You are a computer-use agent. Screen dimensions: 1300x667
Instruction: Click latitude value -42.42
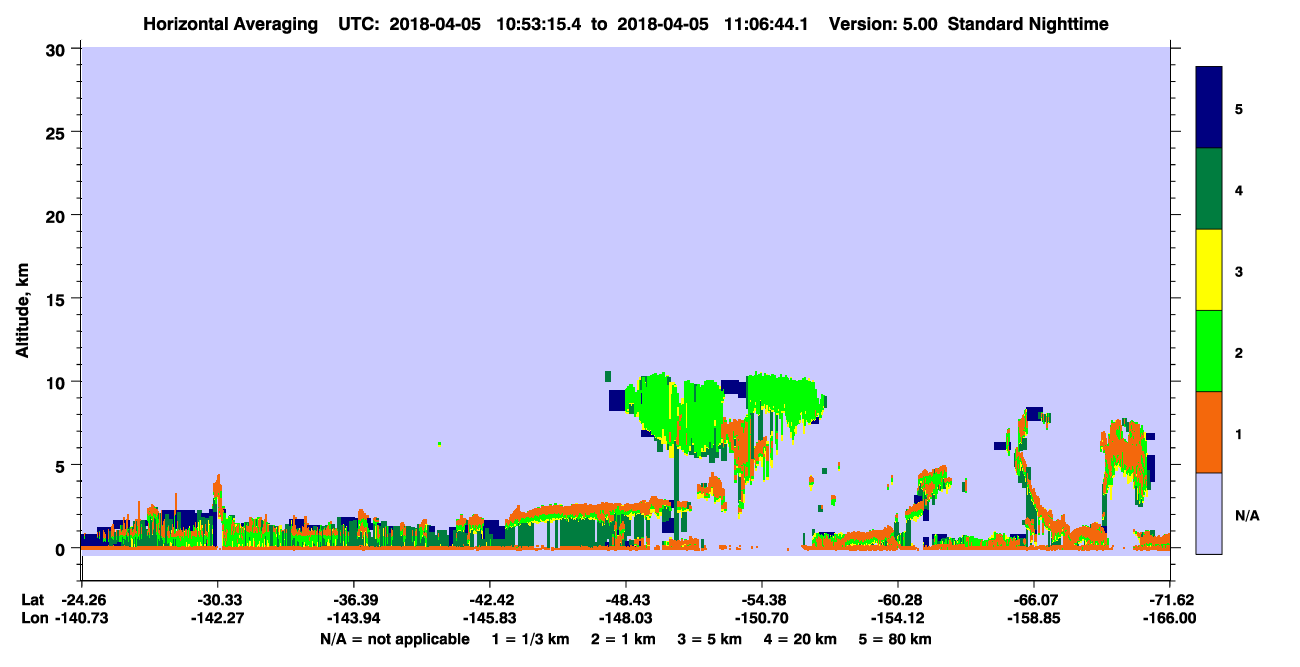489,600
